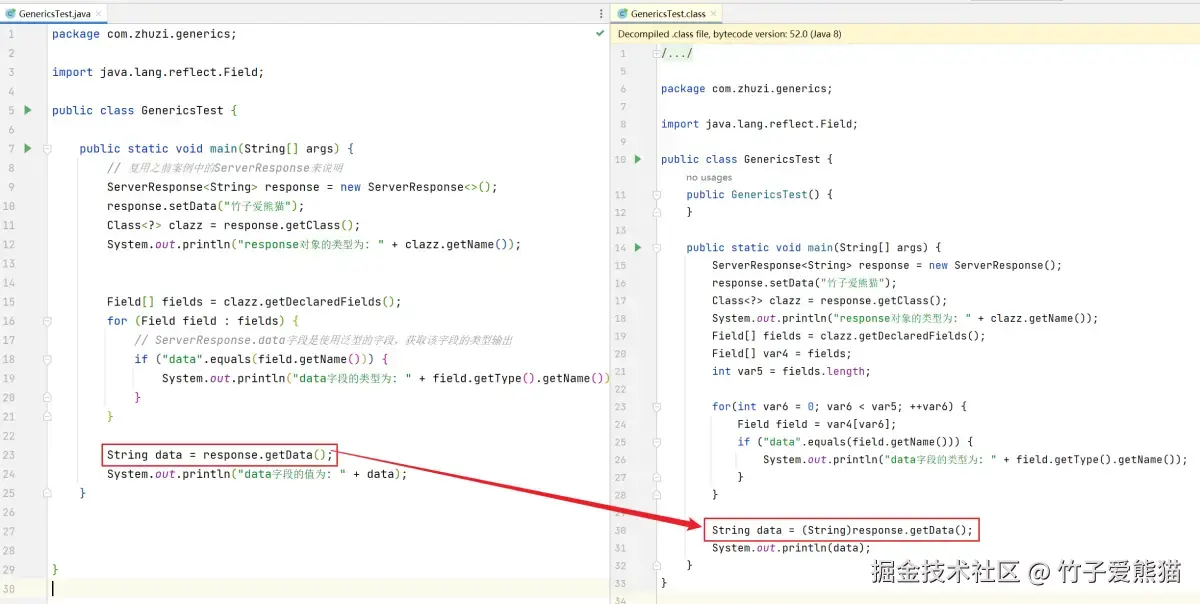Click 'Field field = var4[var6];' line
This screenshot has width=1200, height=604.
817,424
